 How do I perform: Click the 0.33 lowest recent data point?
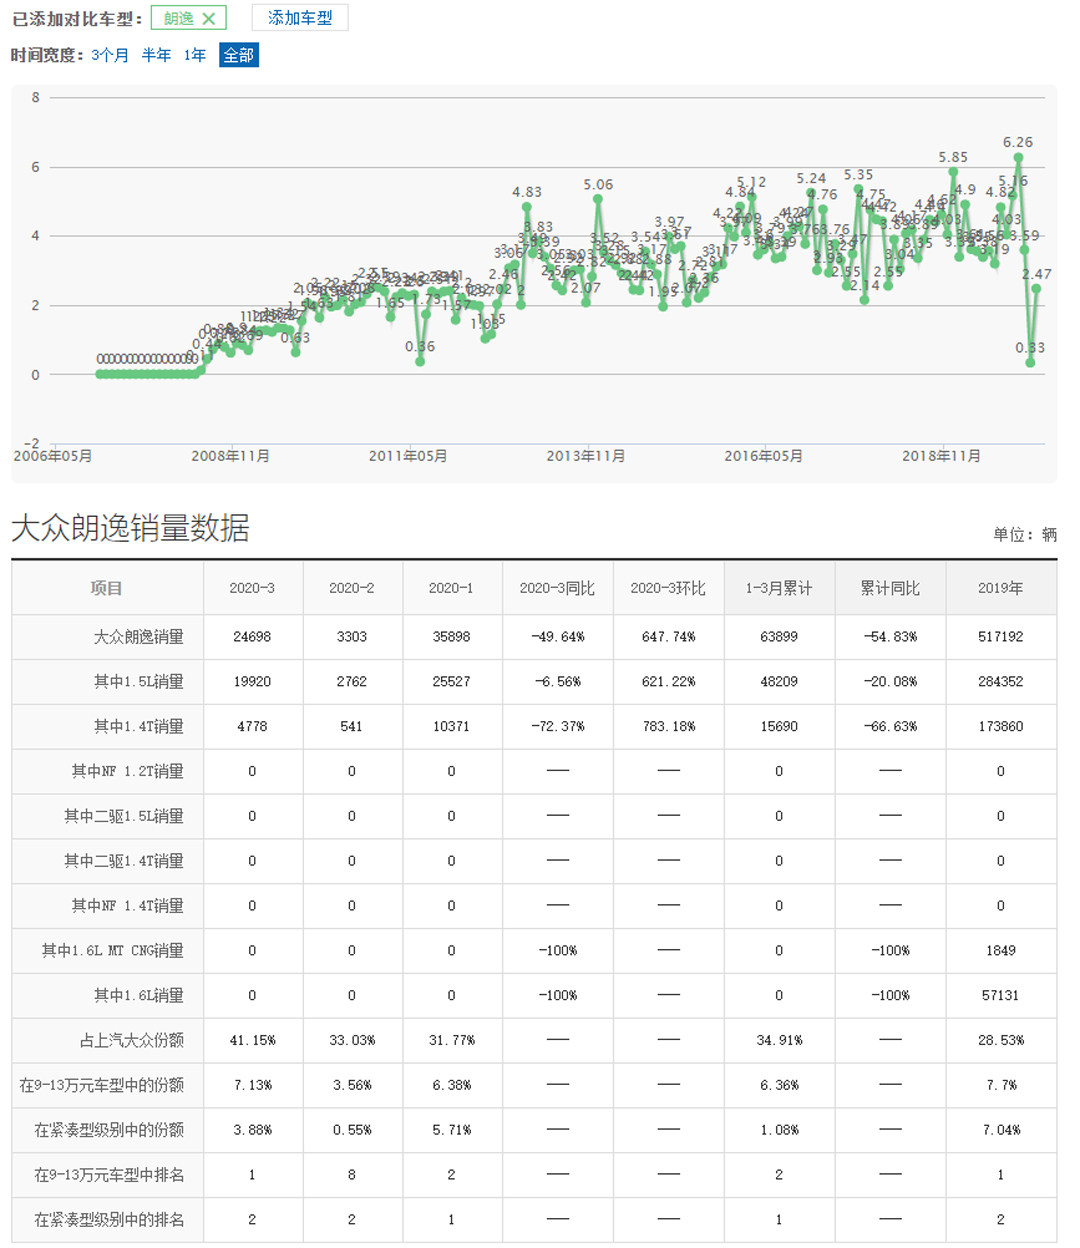(1030, 362)
